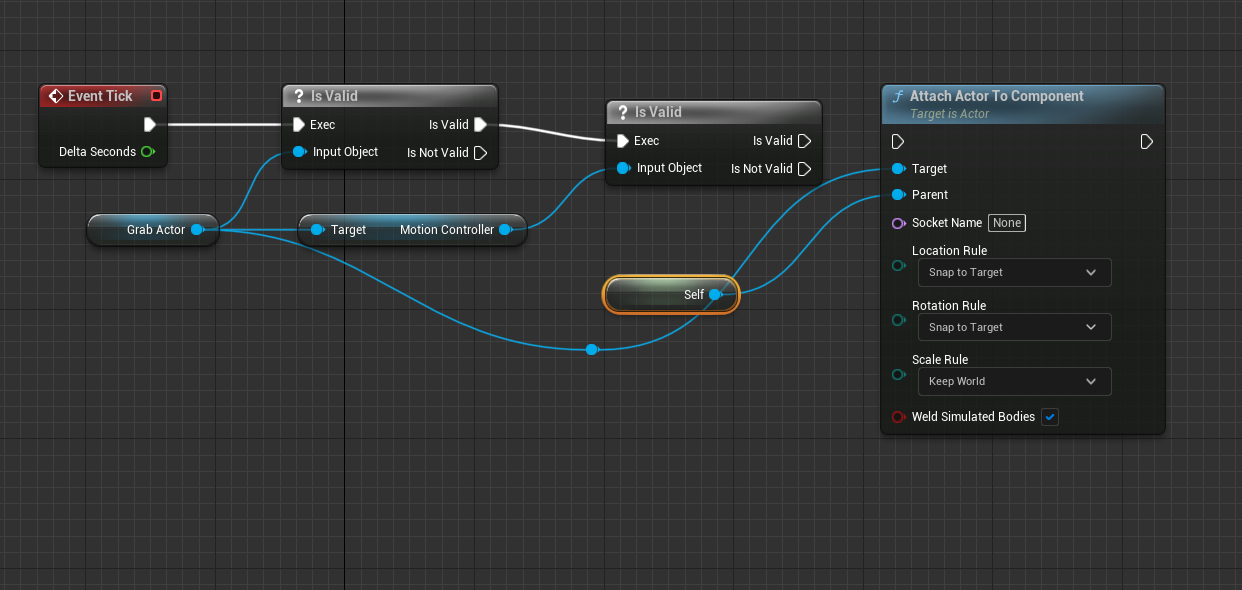Click Is Valid output pin of first Is Valid node

pyautogui.click(x=480, y=125)
